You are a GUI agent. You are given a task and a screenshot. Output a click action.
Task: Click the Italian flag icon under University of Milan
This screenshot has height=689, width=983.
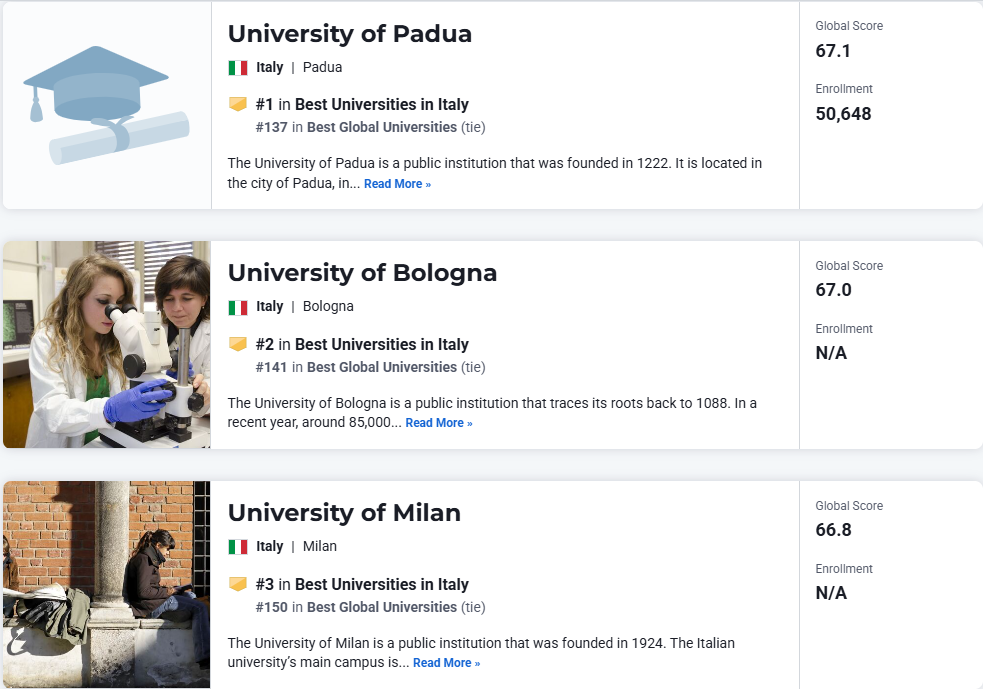point(238,547)
